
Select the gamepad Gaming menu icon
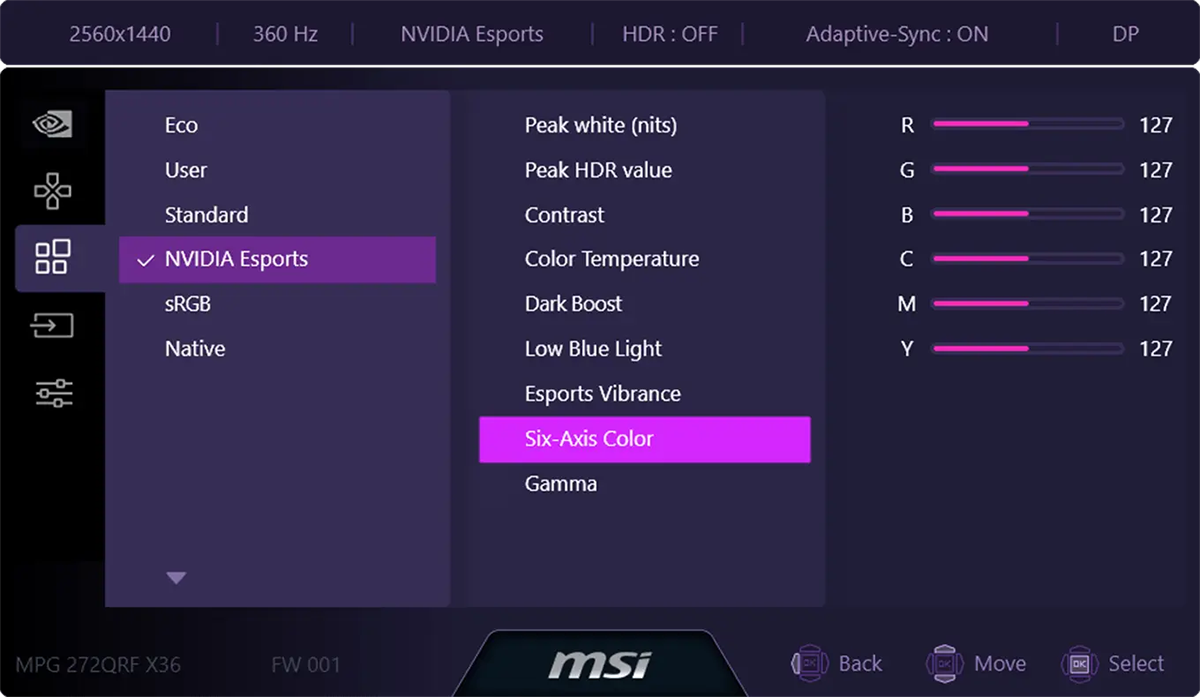pos(50,190)
